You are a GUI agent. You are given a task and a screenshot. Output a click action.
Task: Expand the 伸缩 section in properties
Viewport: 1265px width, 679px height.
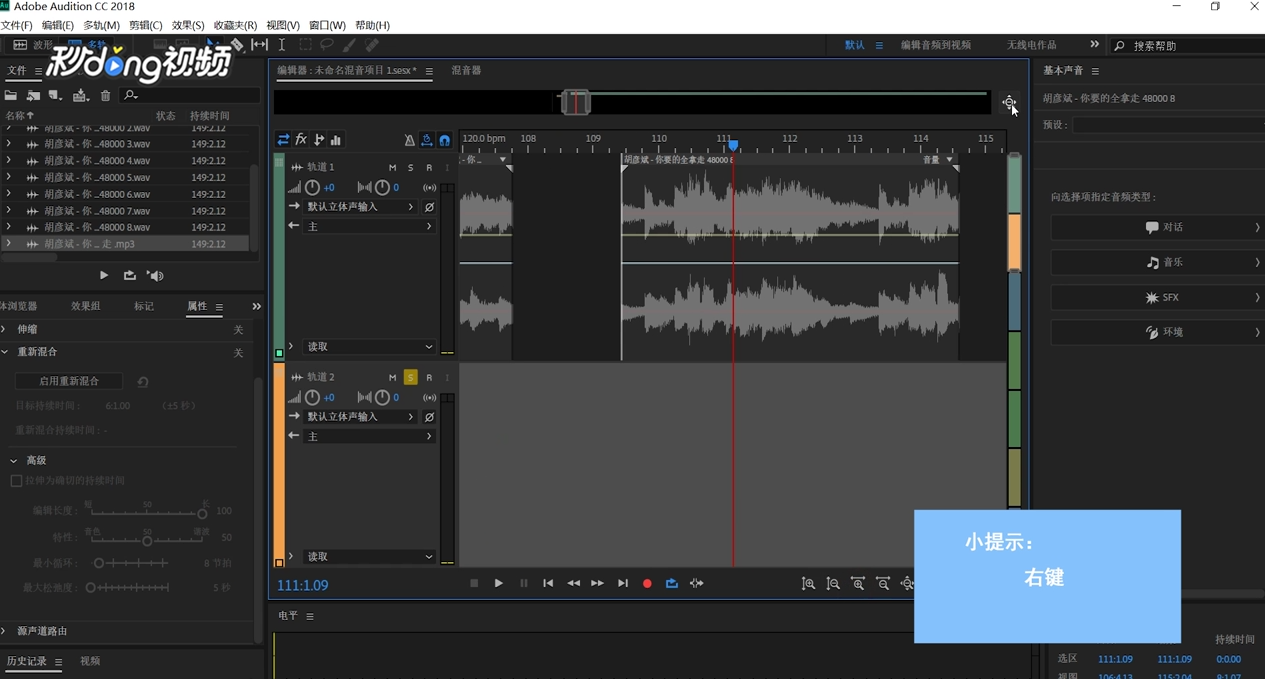coord(4,329)
